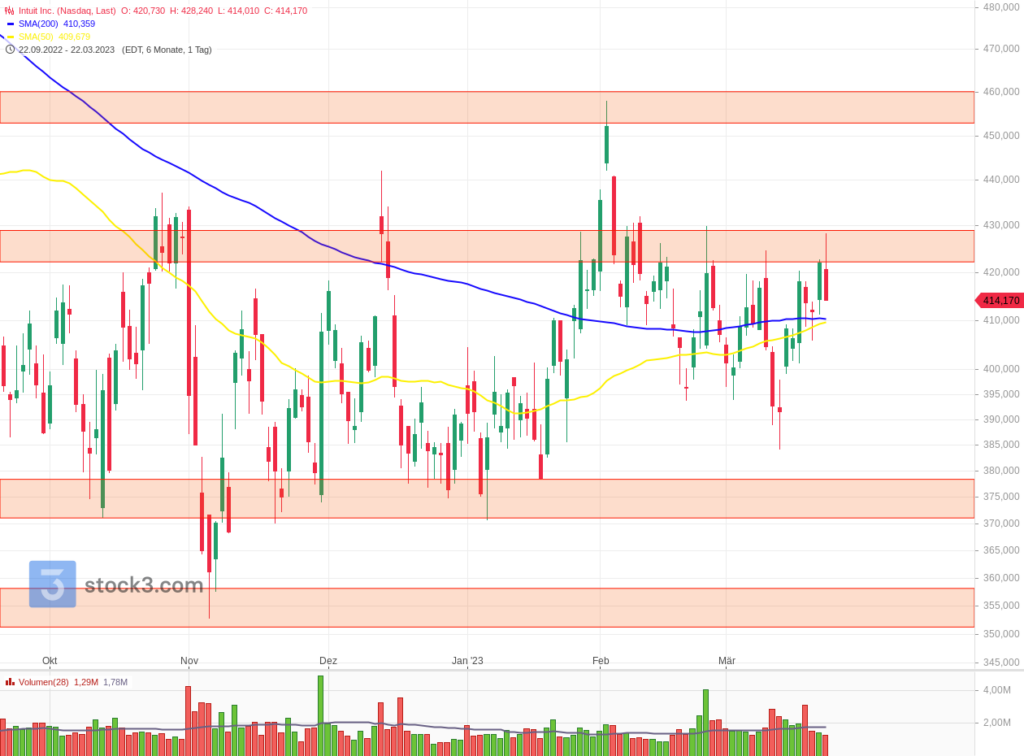This screenshot has width=1024, height=756.
Task: Click the 460,000 price axis label
Action: 1001,92
